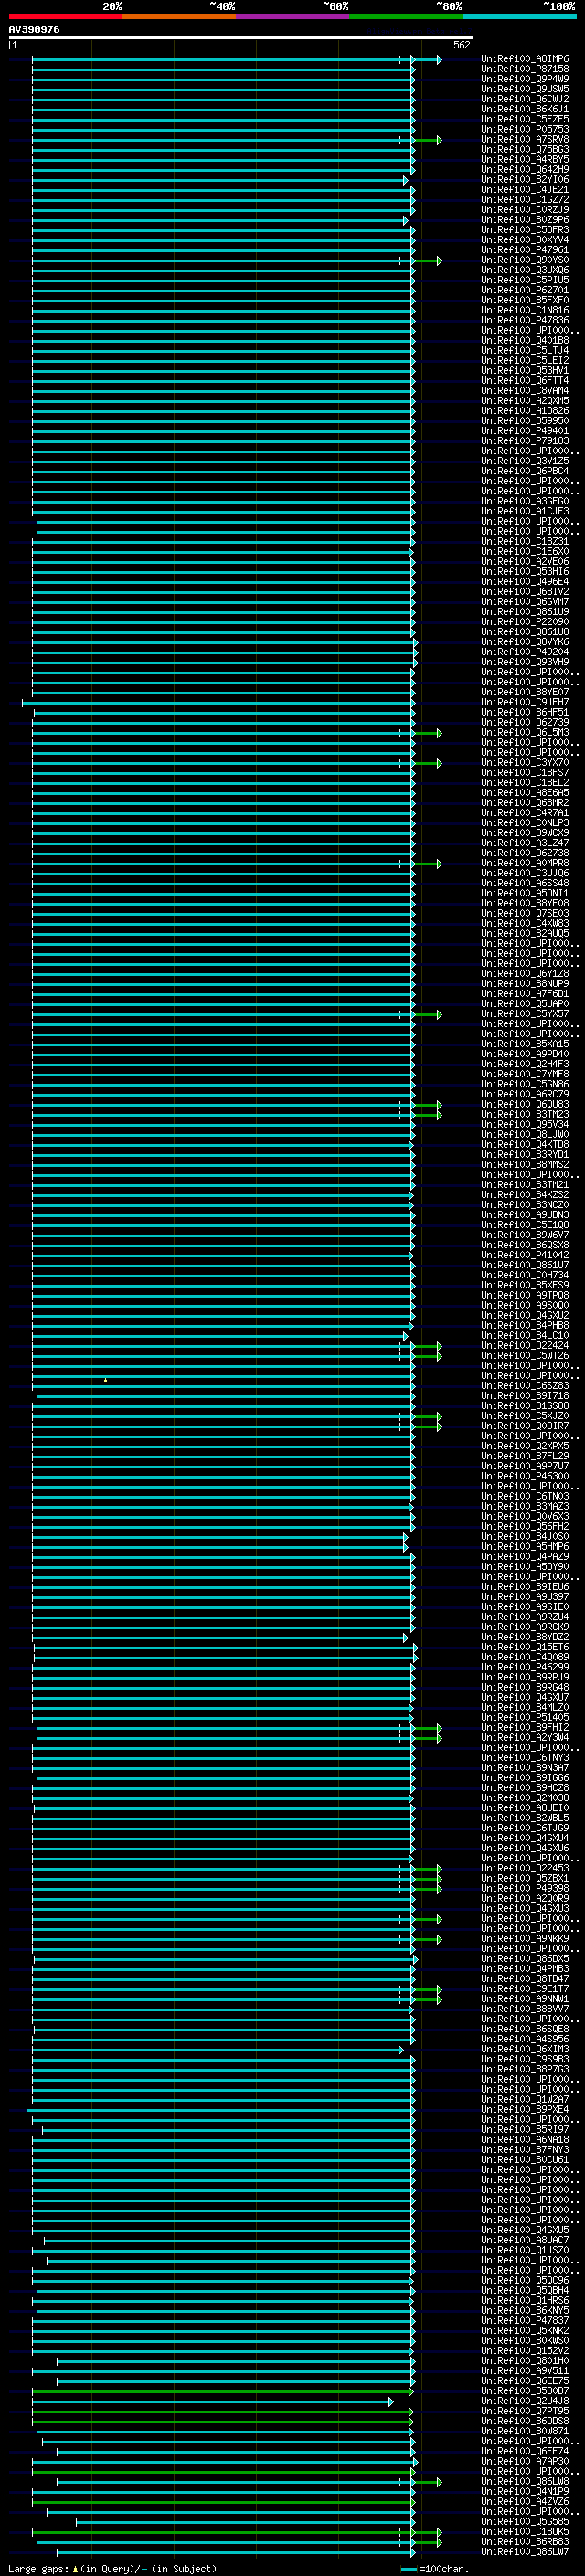Select hit UniRef100_A8IMP6
The height and width of the screenshot is (2576, 585).
[x=525, y=59]
